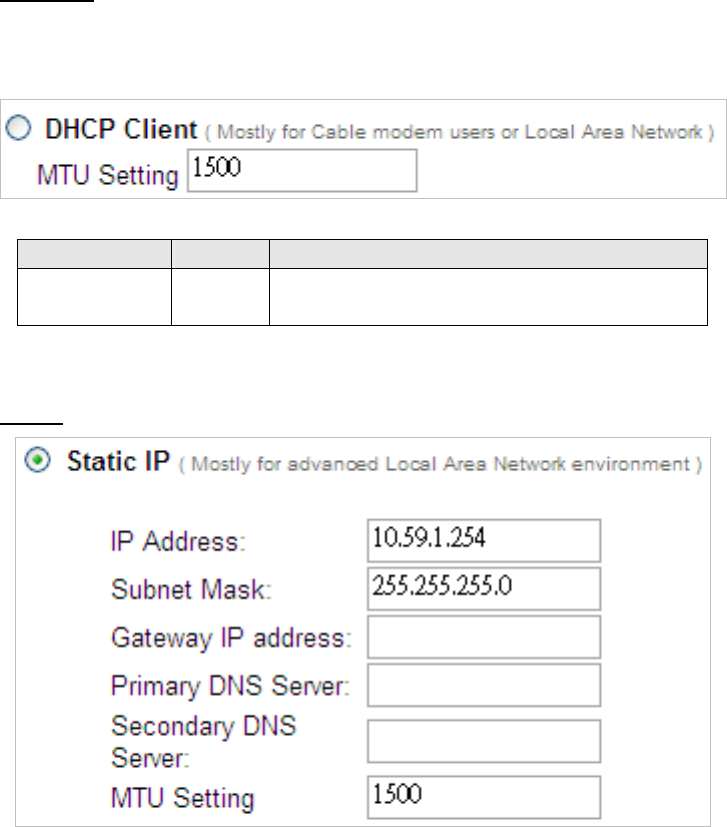The image size is (727, 827).
Task: Click the MTU Setting field under Static IP
Action: point(484,797)
